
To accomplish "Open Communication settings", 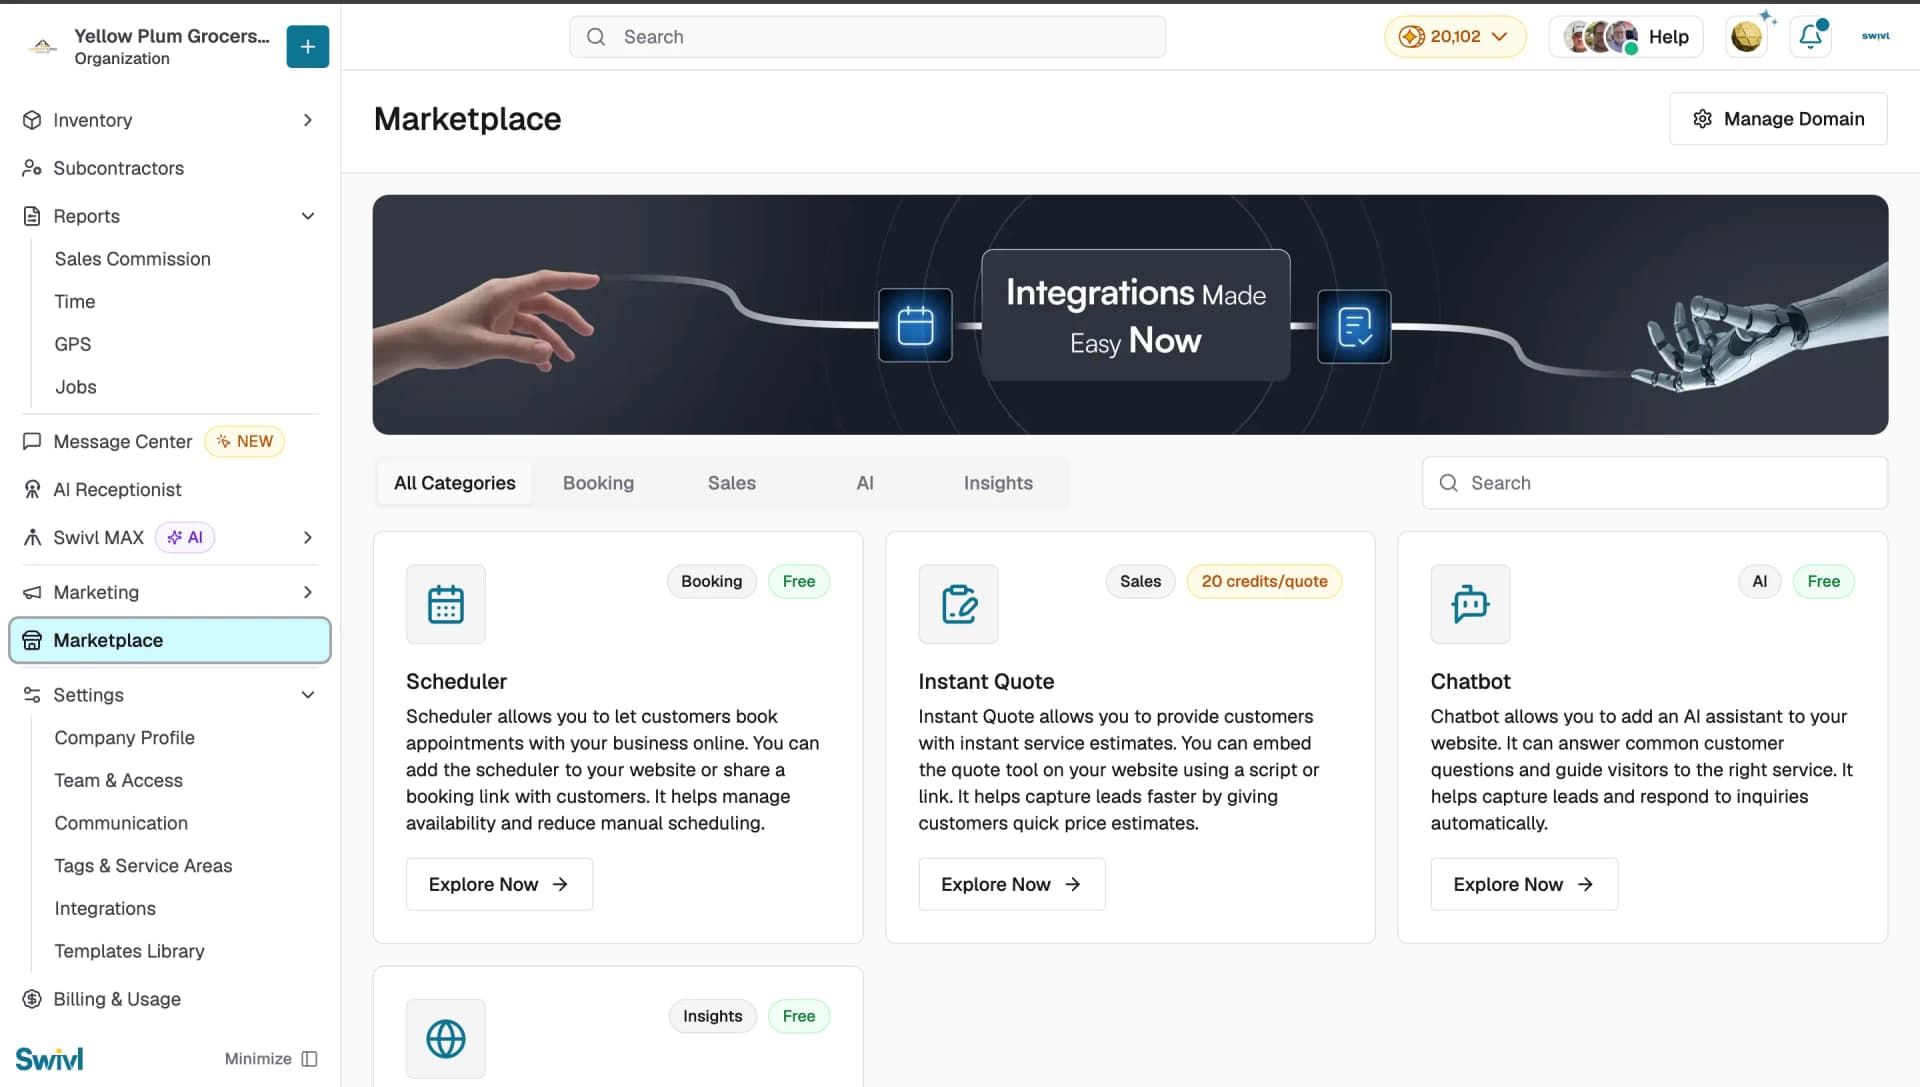I will click(x=121, y=823).
